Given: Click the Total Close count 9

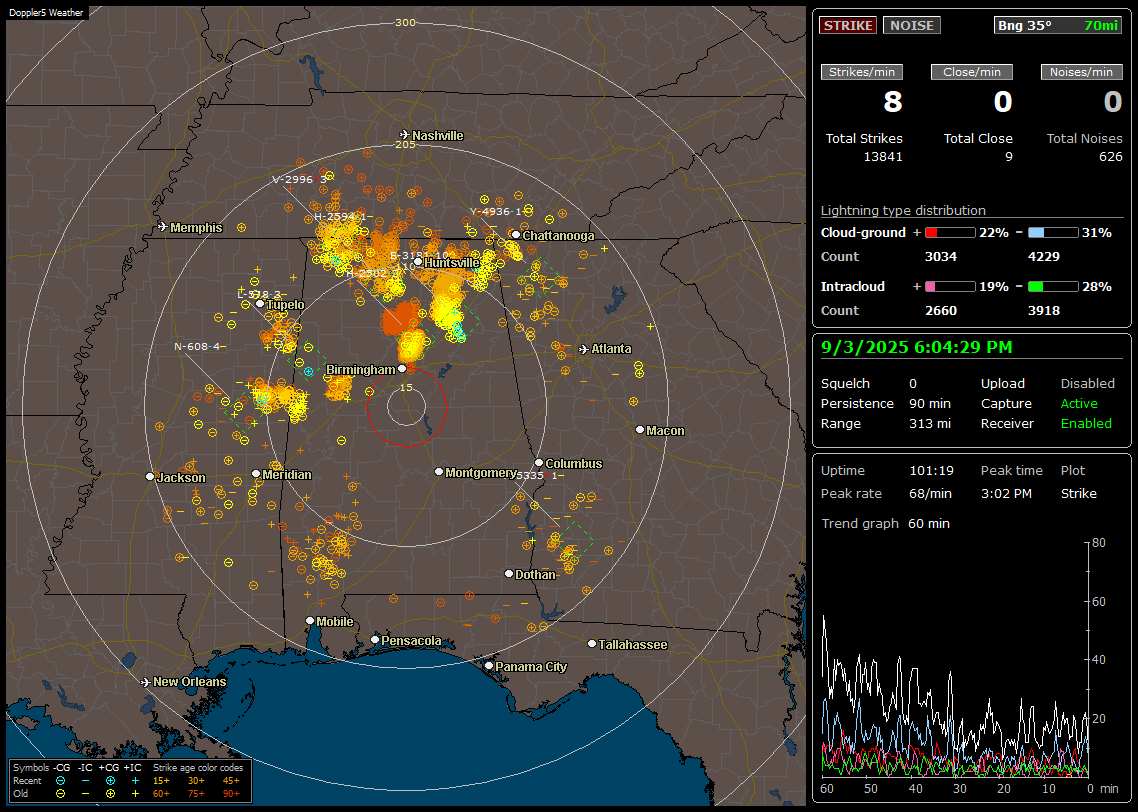Looking at the screenshot, I should click(1008, 156).
